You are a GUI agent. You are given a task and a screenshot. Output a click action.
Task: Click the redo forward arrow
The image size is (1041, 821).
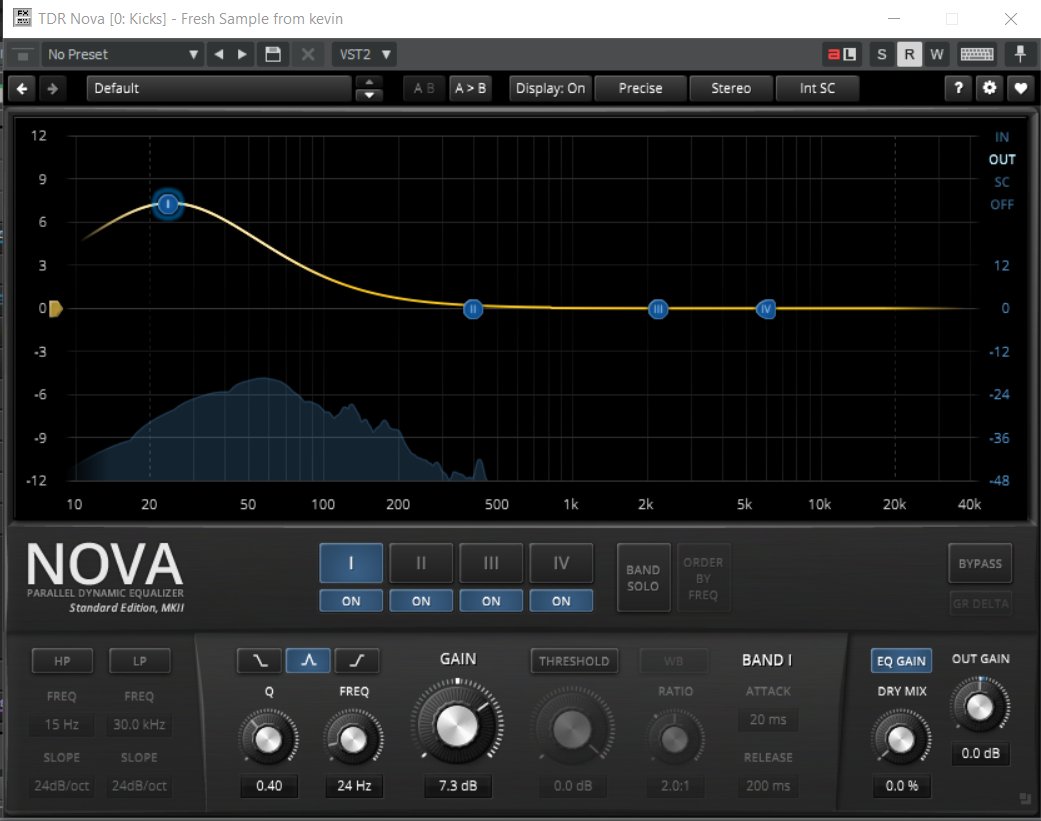53,88
